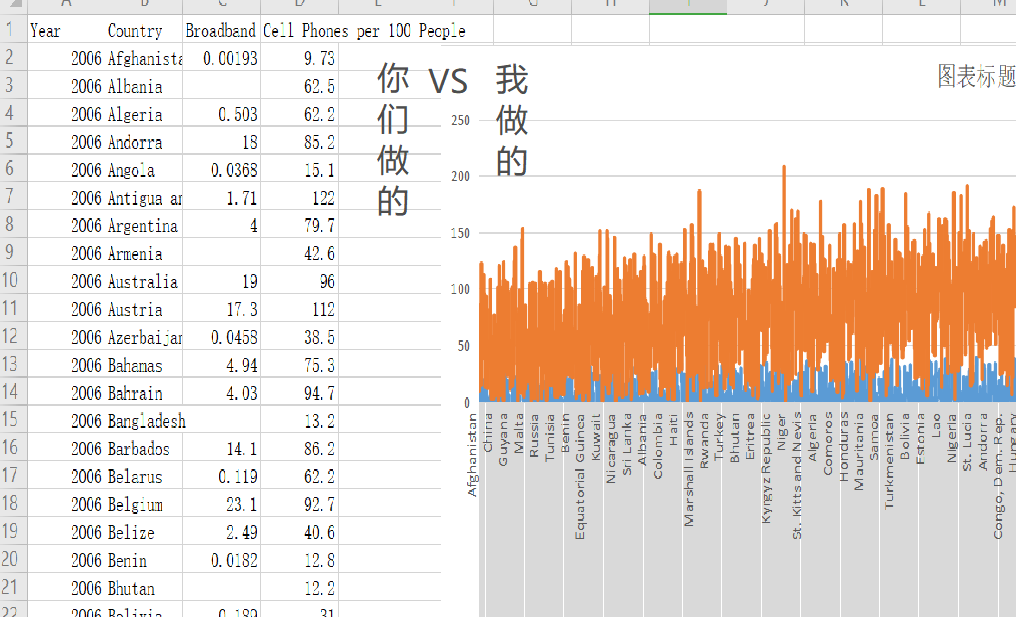Select Andorra broadband value 18
Screen dimensions: 1016x617
click(x=221, y=142)
